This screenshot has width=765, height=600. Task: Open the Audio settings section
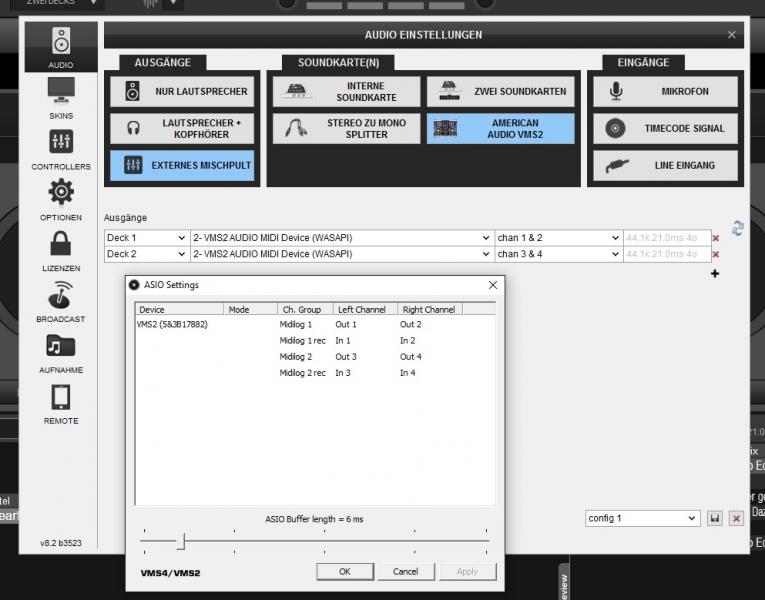pyautogui.click(x=61, y=47)
